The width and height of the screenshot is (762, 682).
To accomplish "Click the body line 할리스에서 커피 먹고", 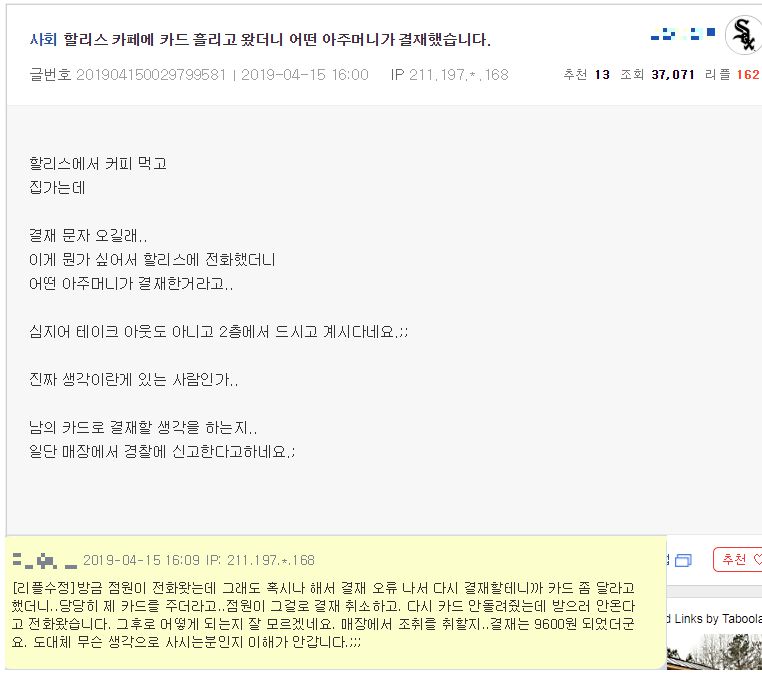I will point(98,163).
